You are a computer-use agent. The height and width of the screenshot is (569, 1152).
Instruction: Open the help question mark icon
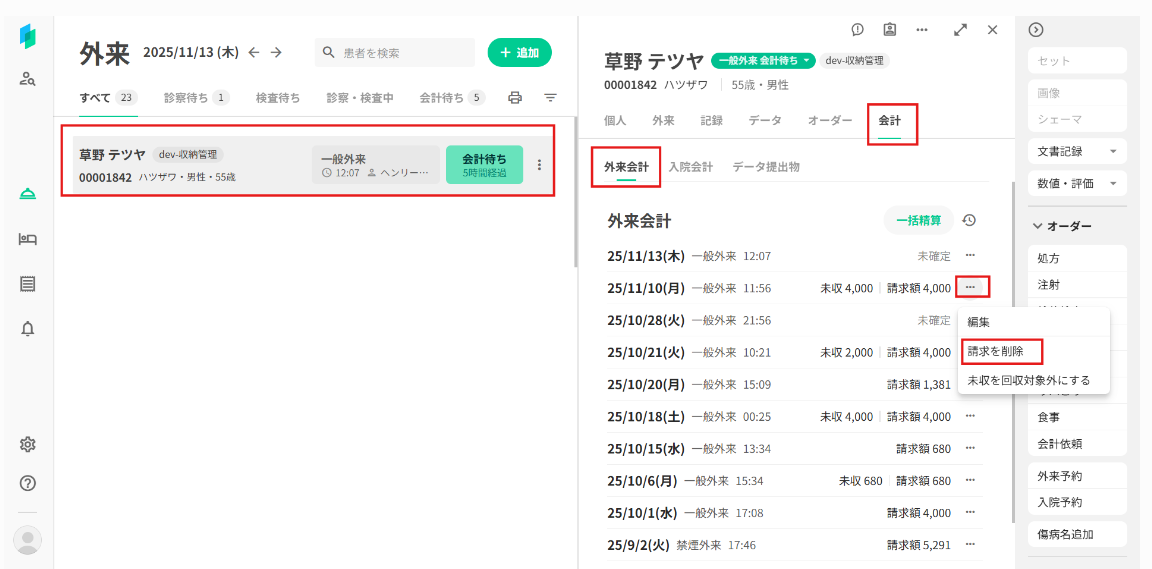(28, 483)
